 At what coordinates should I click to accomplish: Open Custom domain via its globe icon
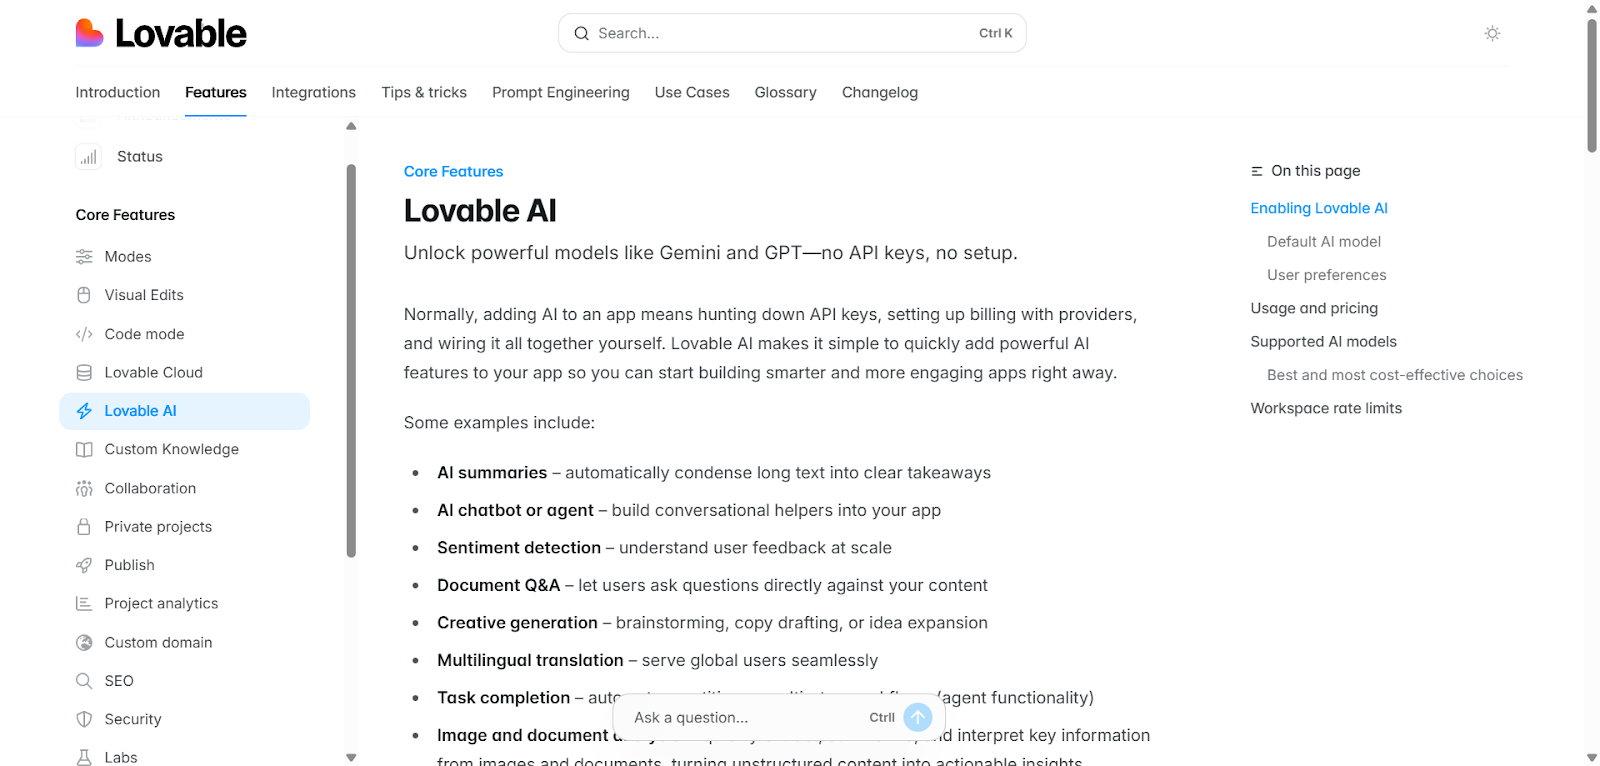(x=84, y=642)
